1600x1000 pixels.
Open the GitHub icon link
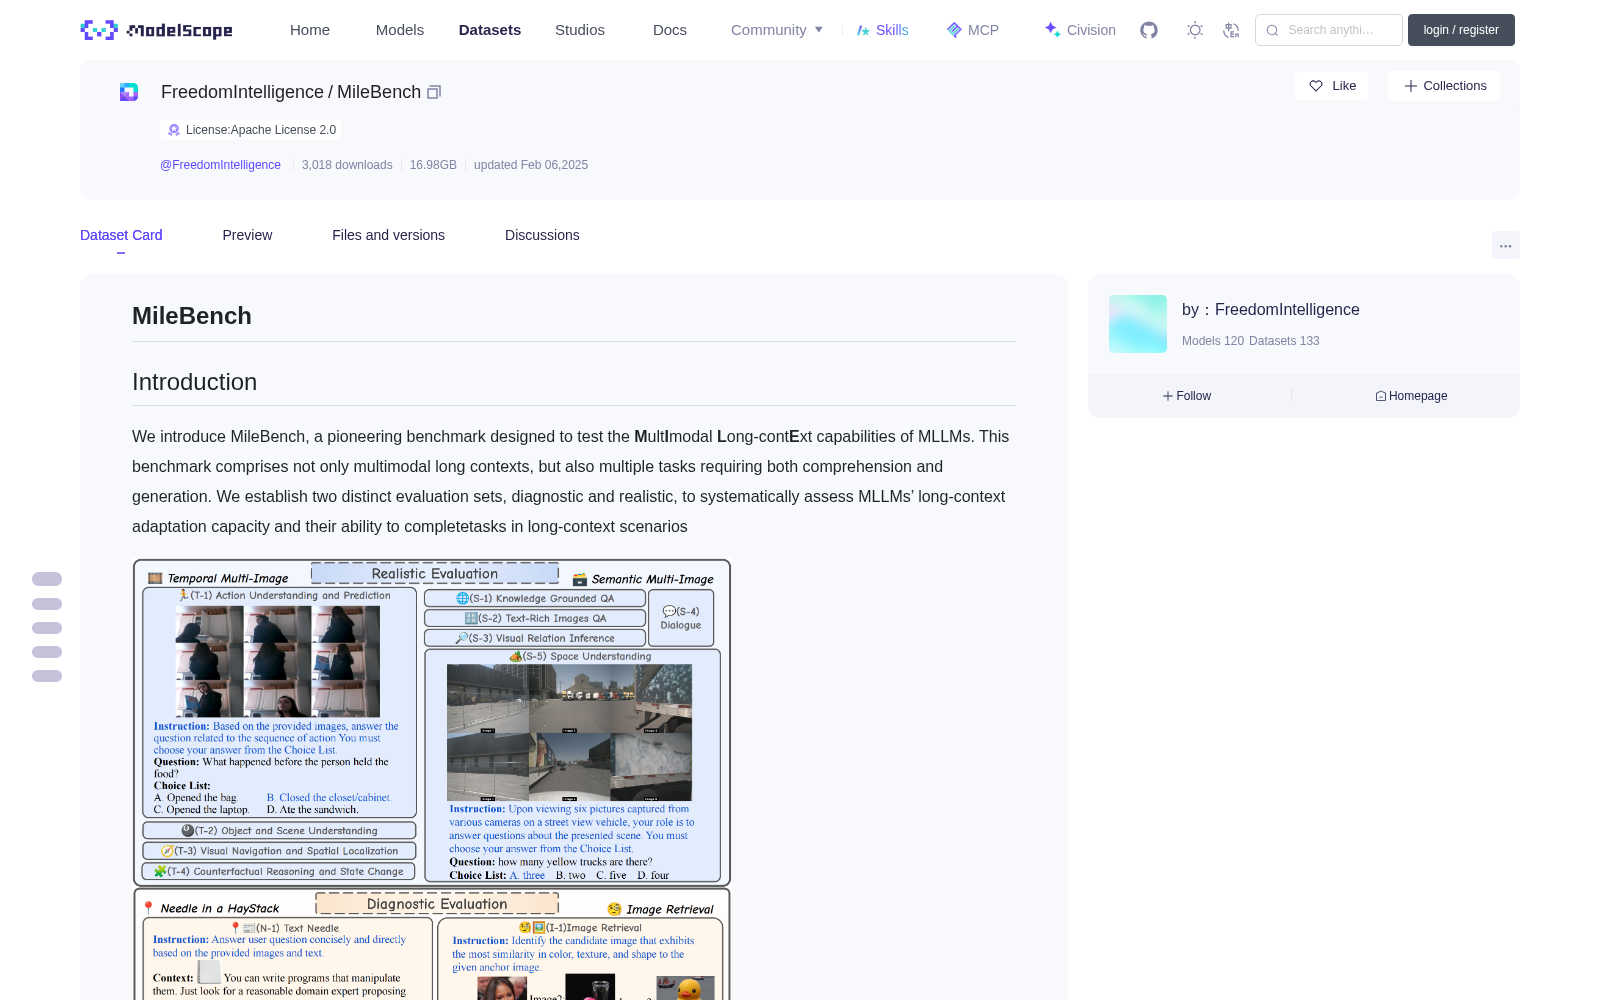tap(1149, 30)
